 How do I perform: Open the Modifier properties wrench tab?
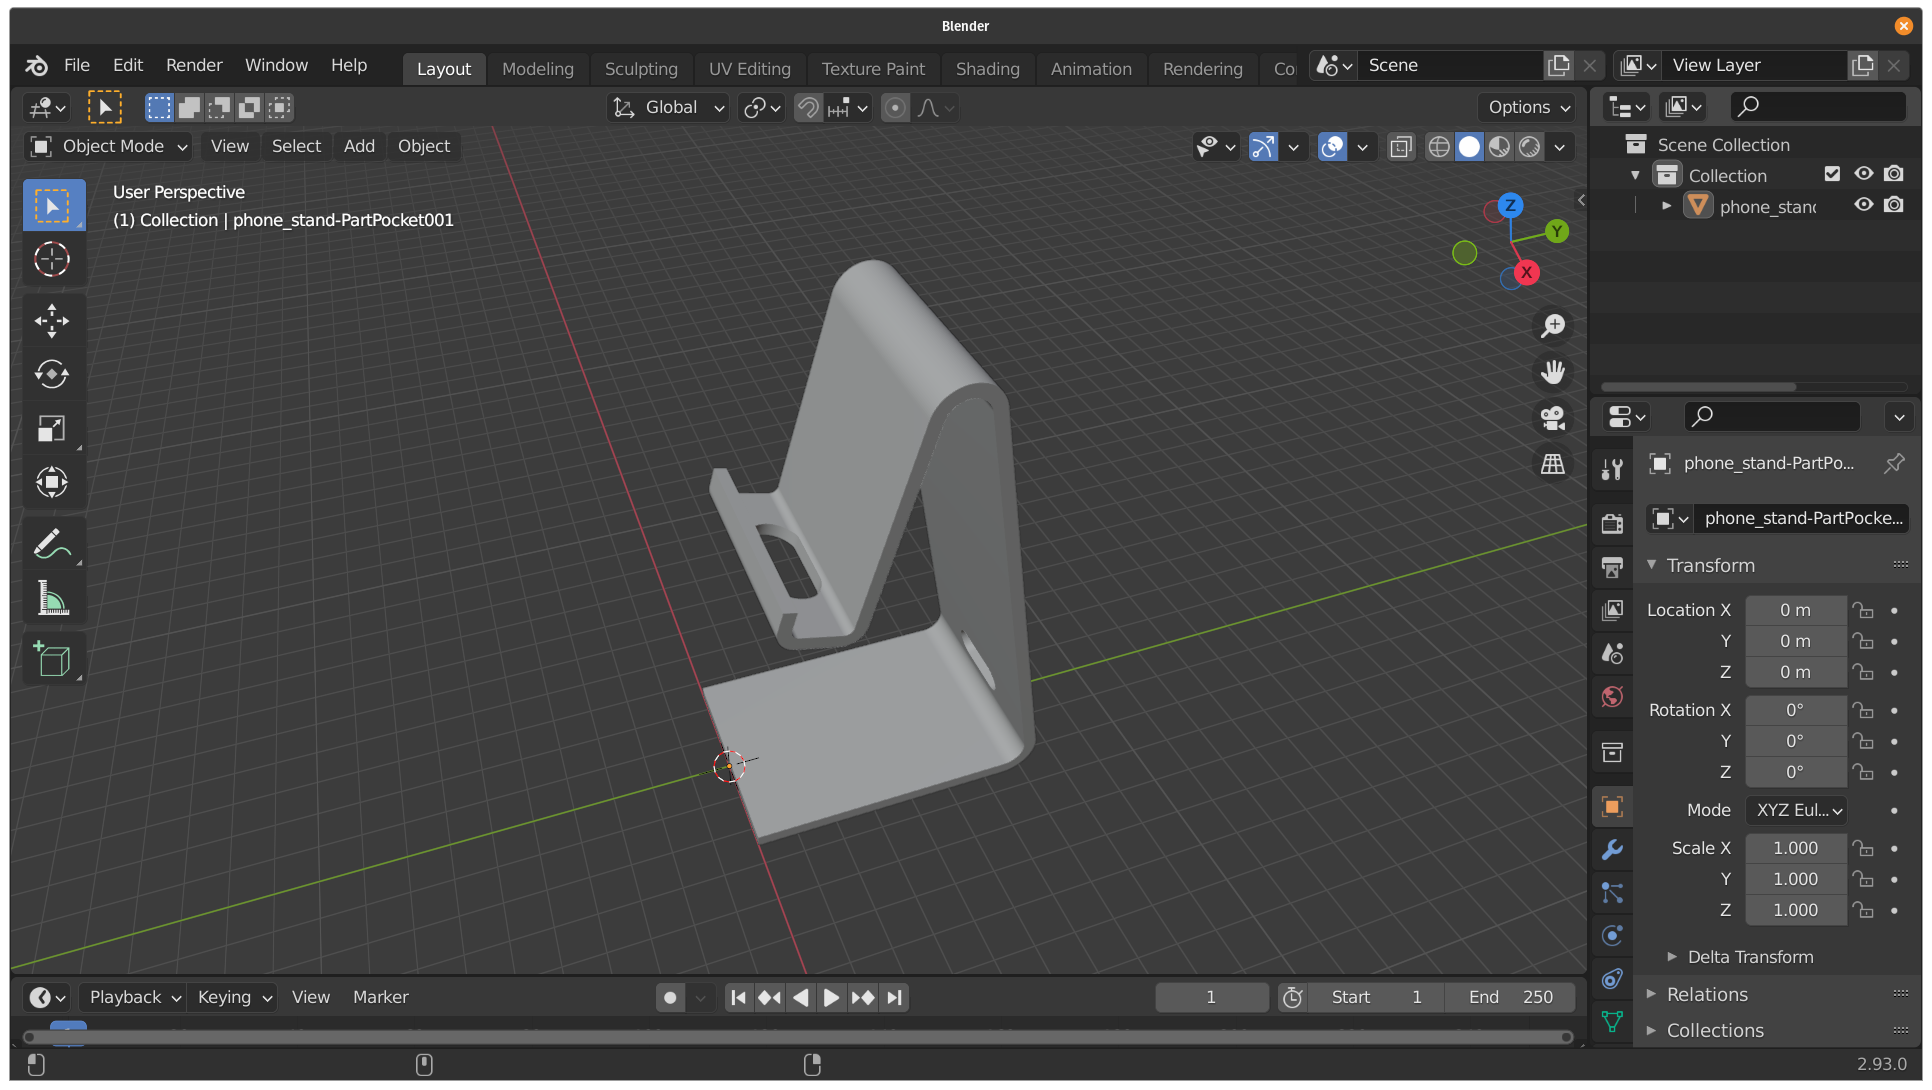click(1612, 850)
